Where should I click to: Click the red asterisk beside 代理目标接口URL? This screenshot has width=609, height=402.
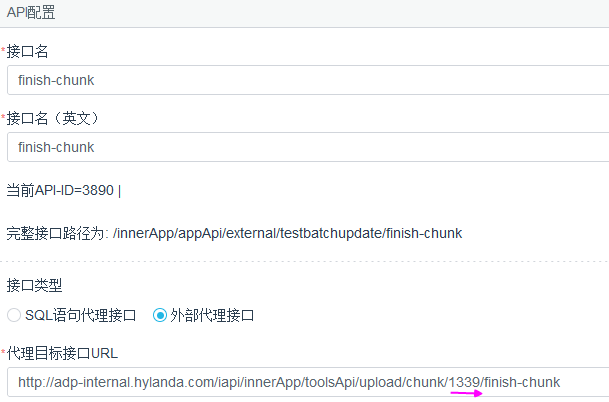tap(3, 352)
